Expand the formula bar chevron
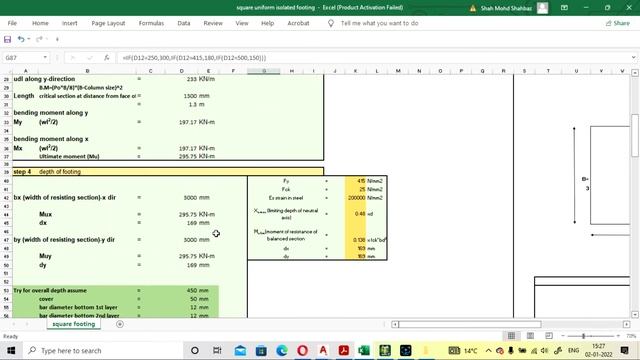 633,58
